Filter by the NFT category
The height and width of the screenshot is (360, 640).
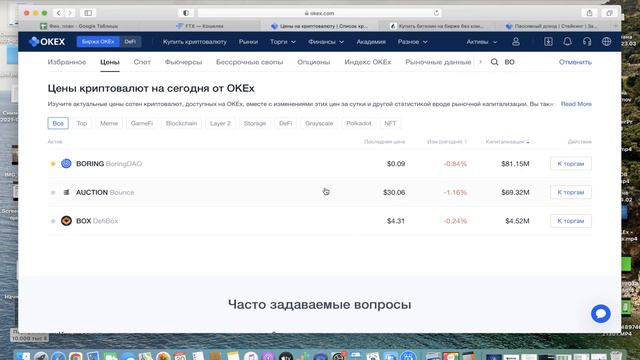pos(390,123)
